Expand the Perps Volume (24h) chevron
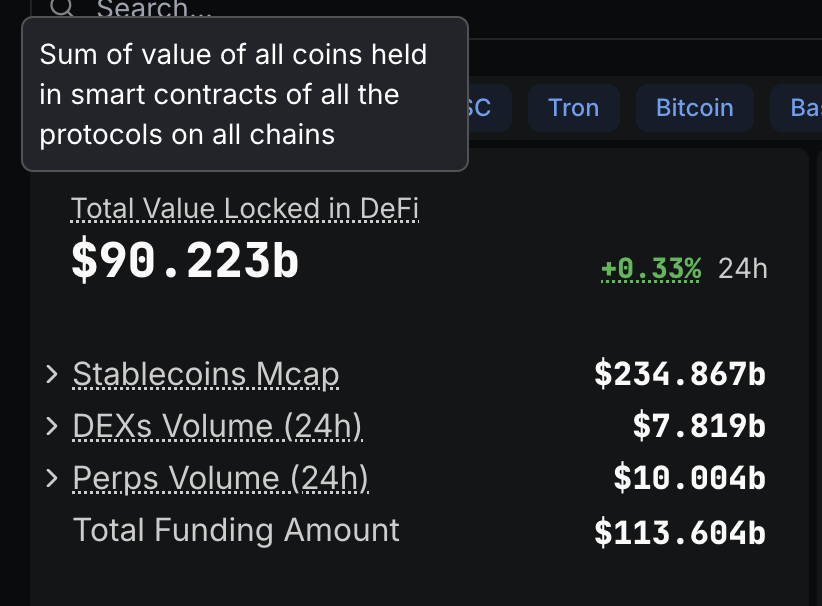 52,478
